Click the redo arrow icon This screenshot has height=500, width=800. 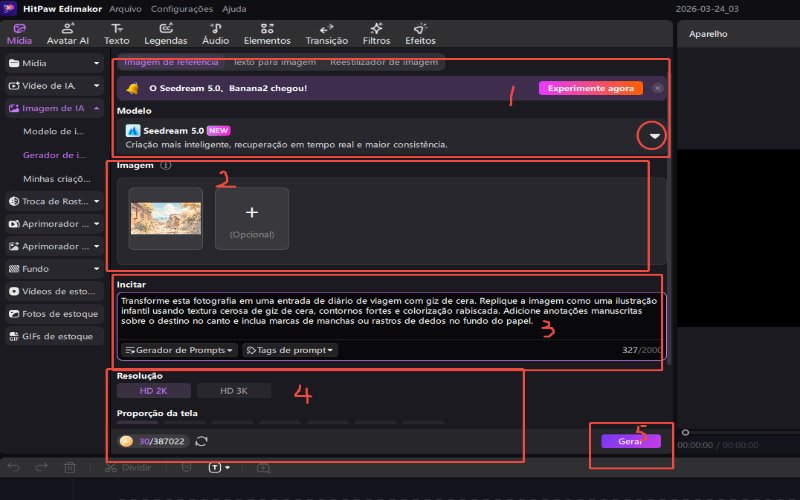tap(42, 467)
